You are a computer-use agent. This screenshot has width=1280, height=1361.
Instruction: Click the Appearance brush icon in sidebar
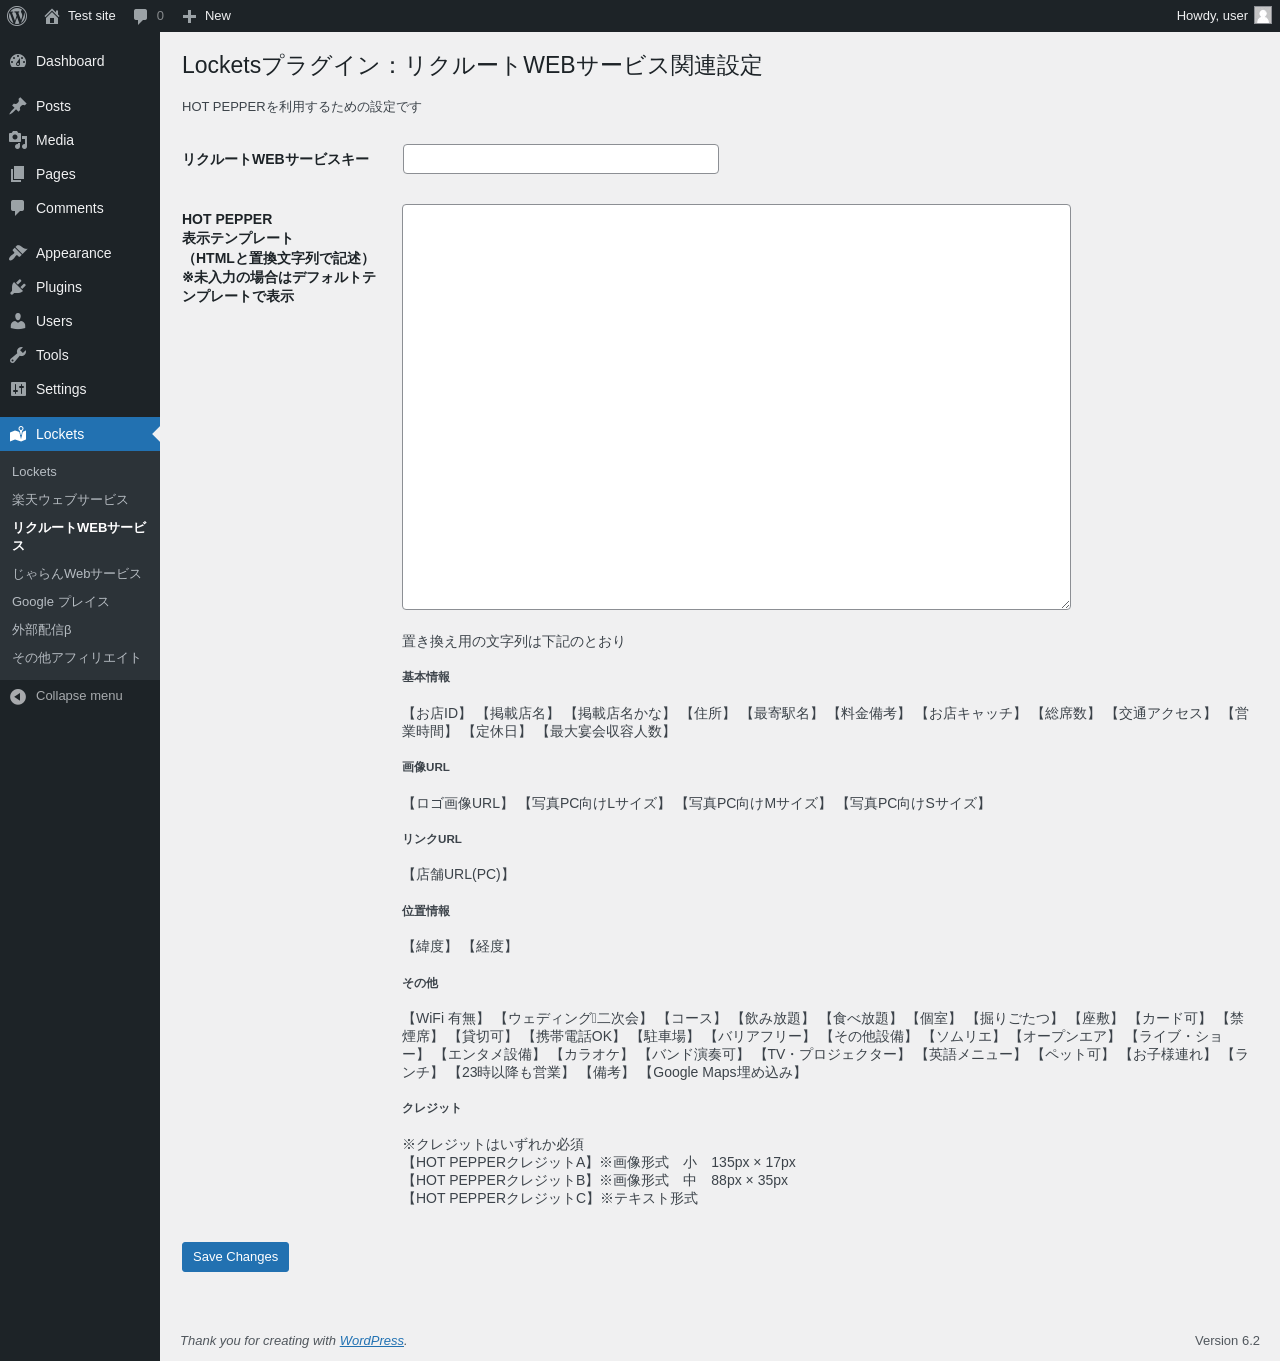click(18, 253)
